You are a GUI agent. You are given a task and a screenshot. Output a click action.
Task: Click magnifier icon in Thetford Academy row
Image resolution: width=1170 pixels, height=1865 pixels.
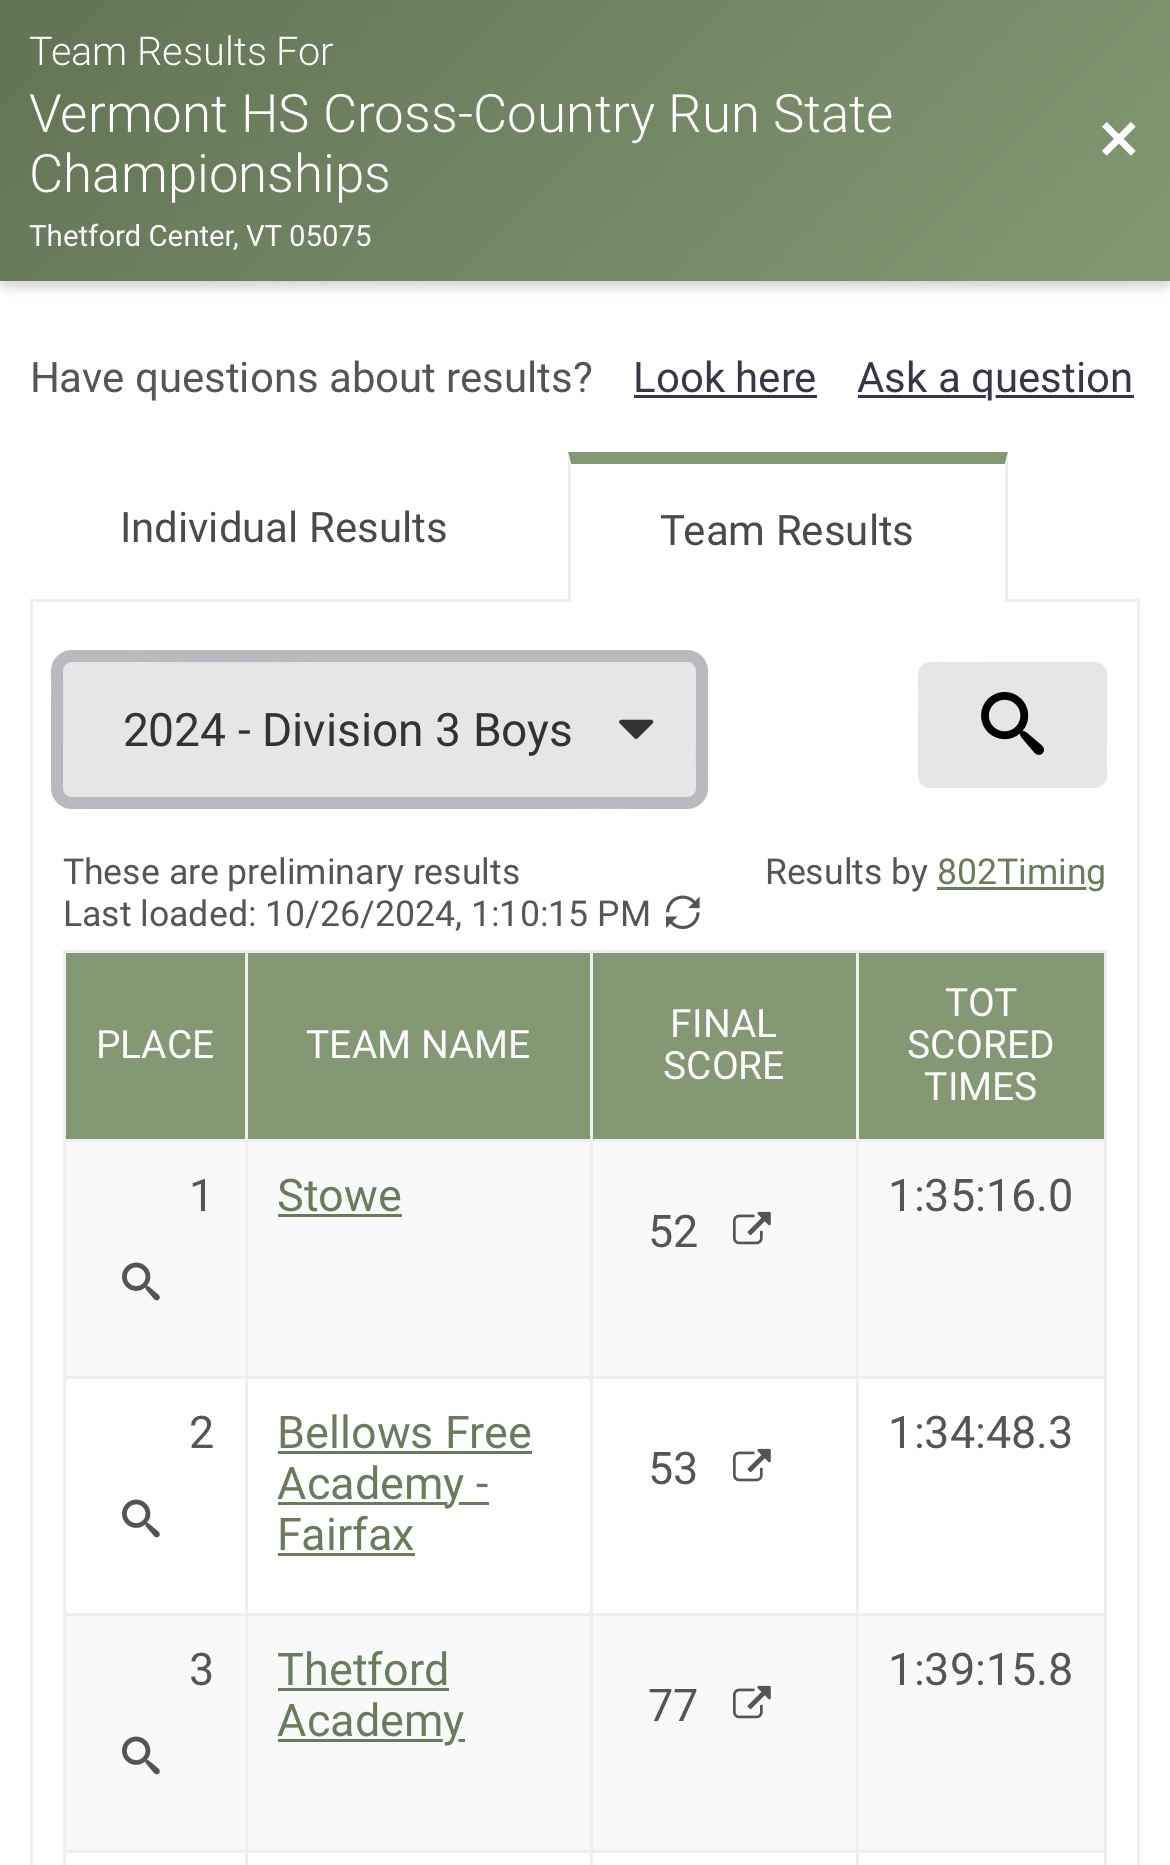[x=141, y=1755]
